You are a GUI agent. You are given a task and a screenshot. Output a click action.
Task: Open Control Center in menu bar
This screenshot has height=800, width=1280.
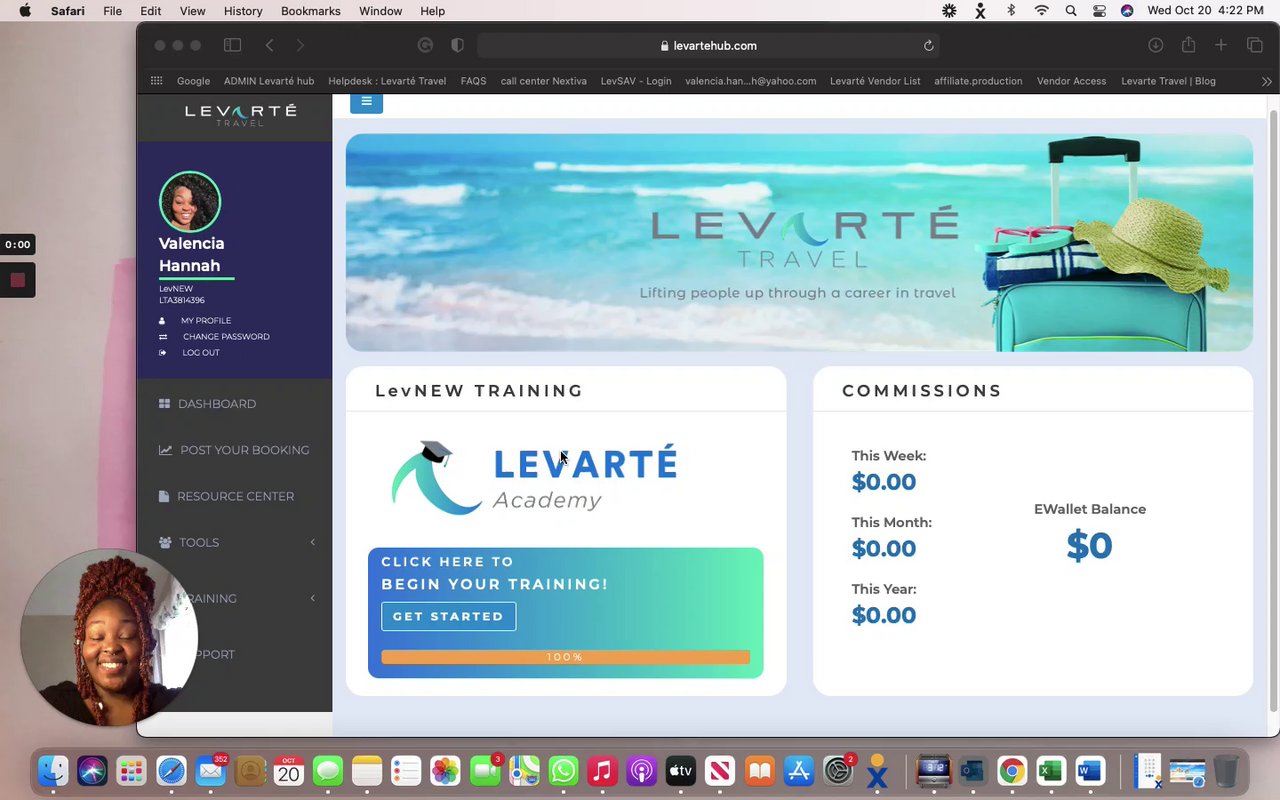[1099, 11]
